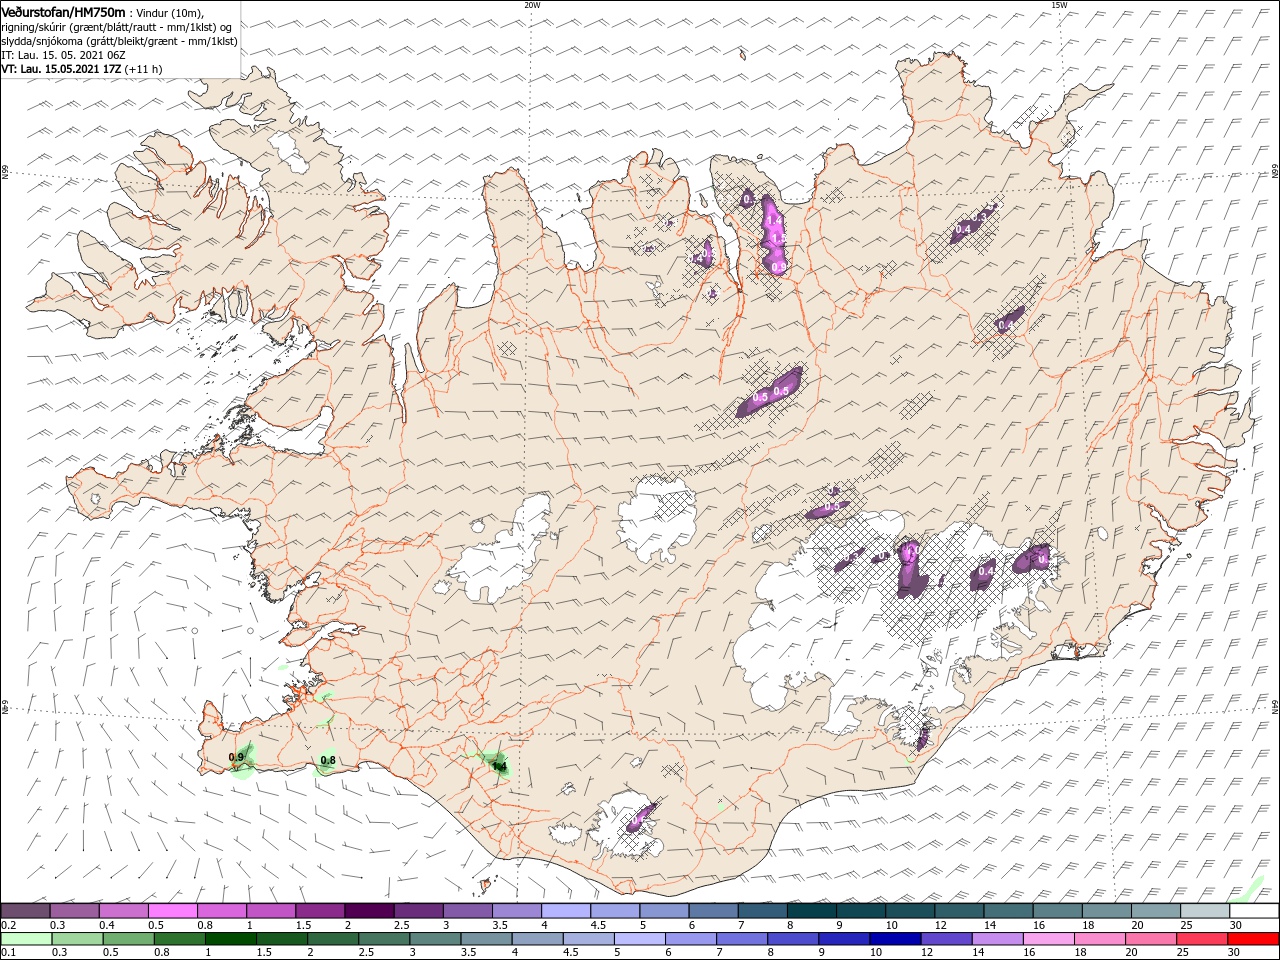Click the light lavender 4–4.5 snow swatch
Image resolution: width=1280 pixels, height=960 pixels.
pos(565,911)
